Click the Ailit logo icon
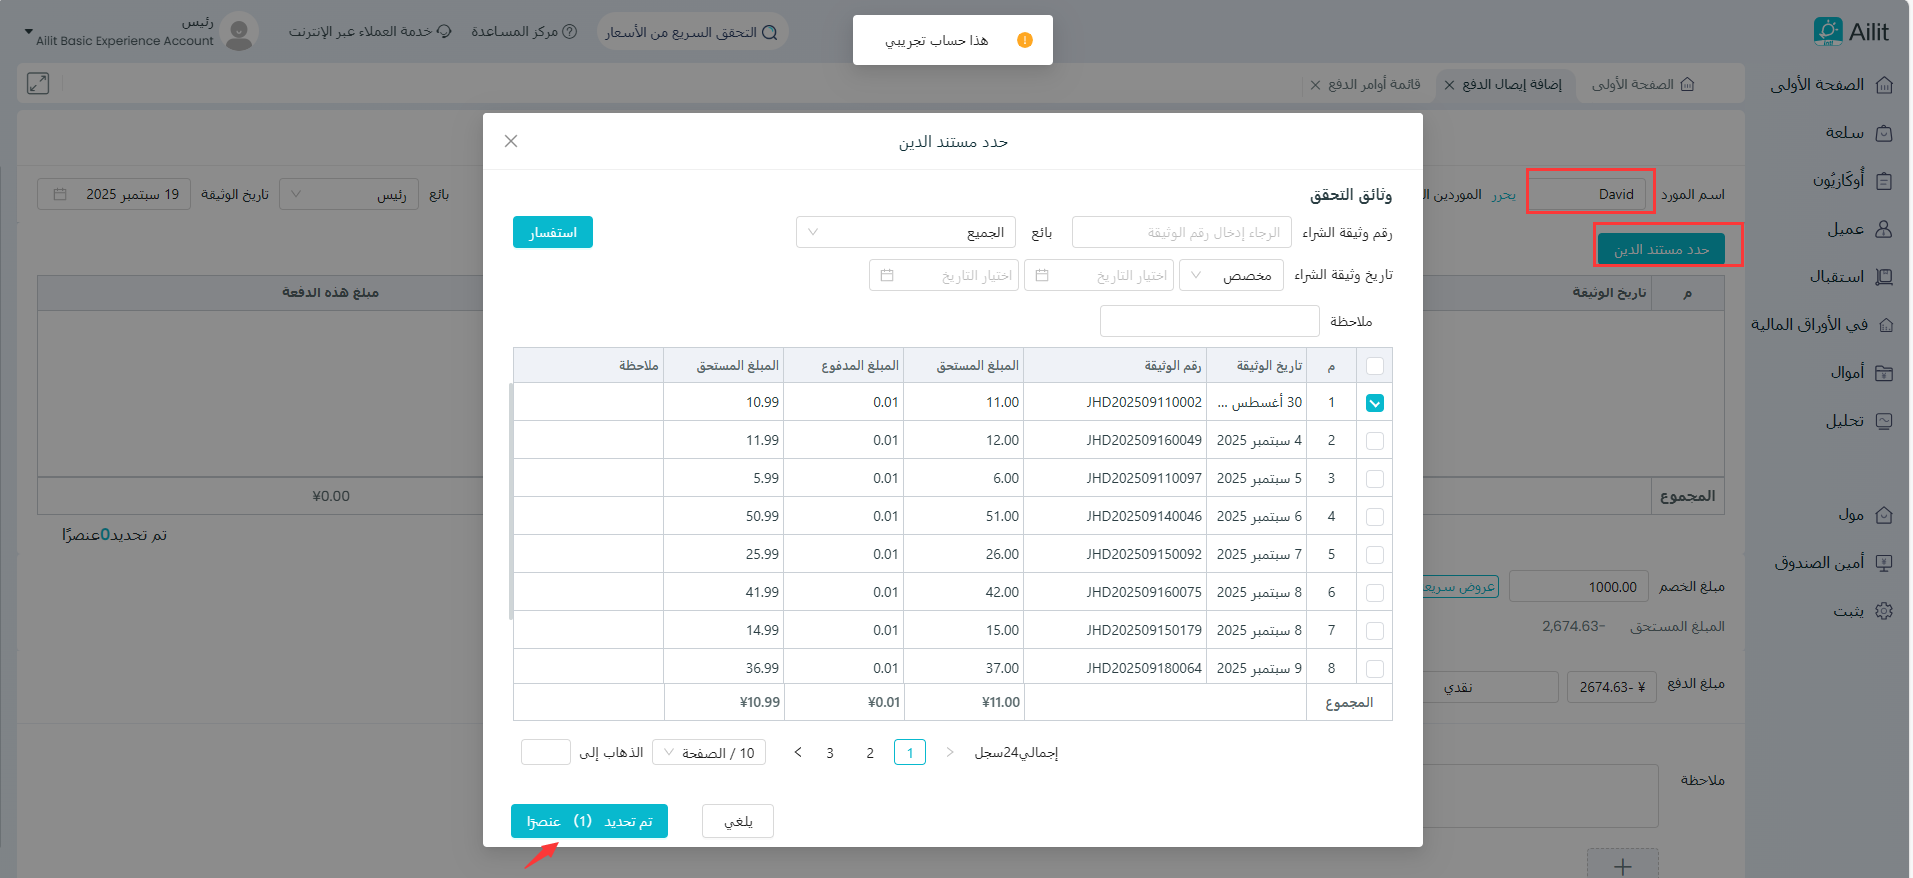This screenshot has height=878, width=1913. tap(1828, 32)
